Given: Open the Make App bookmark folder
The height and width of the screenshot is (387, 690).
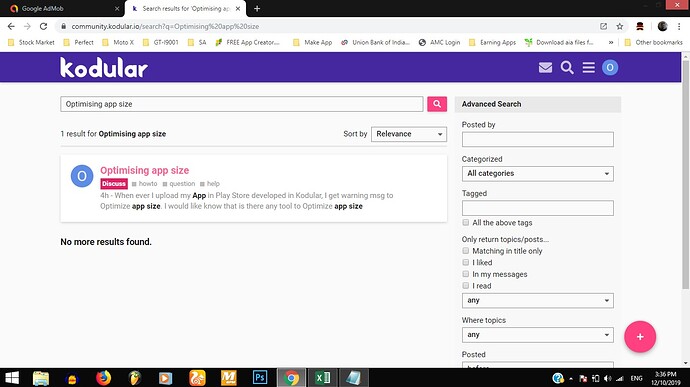Looking at the screenshot, I should point(312,42).
